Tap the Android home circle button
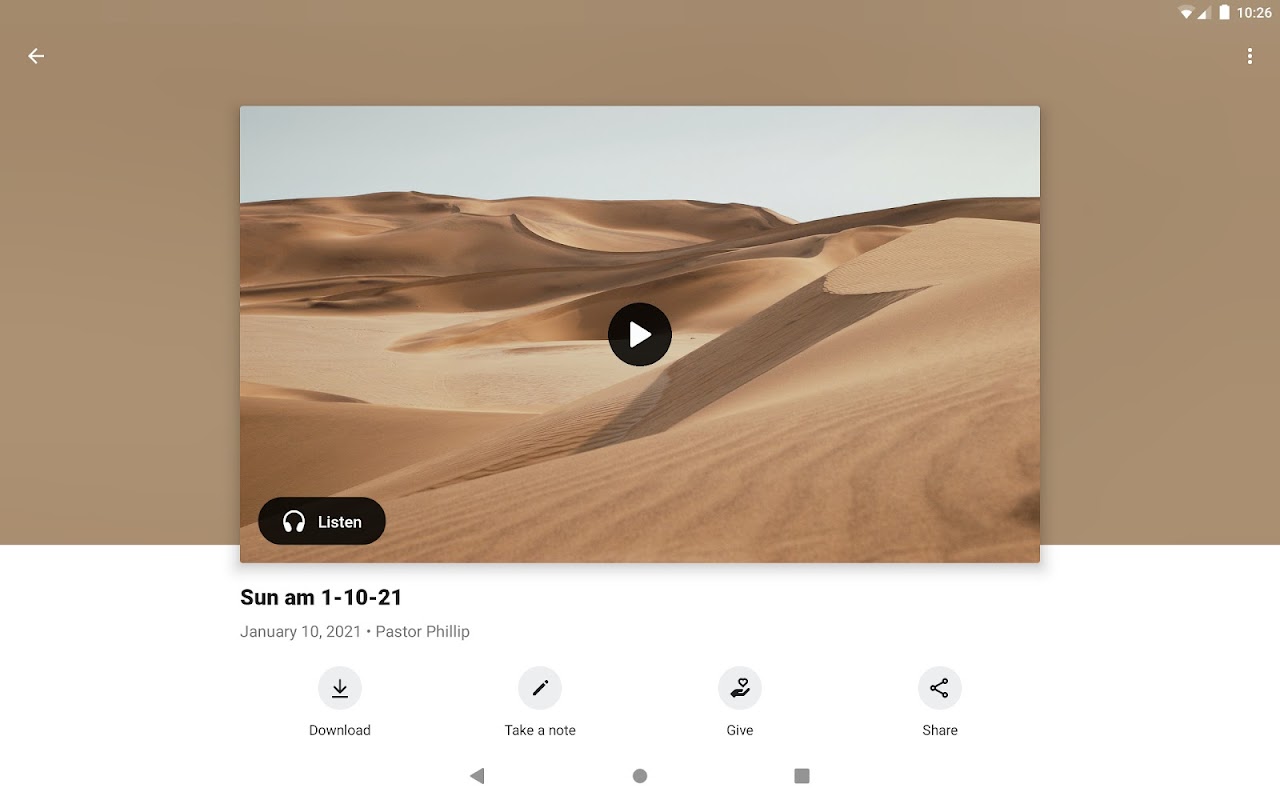The height and width of the screenshot is (800, 1280). [x=640, y=775]
